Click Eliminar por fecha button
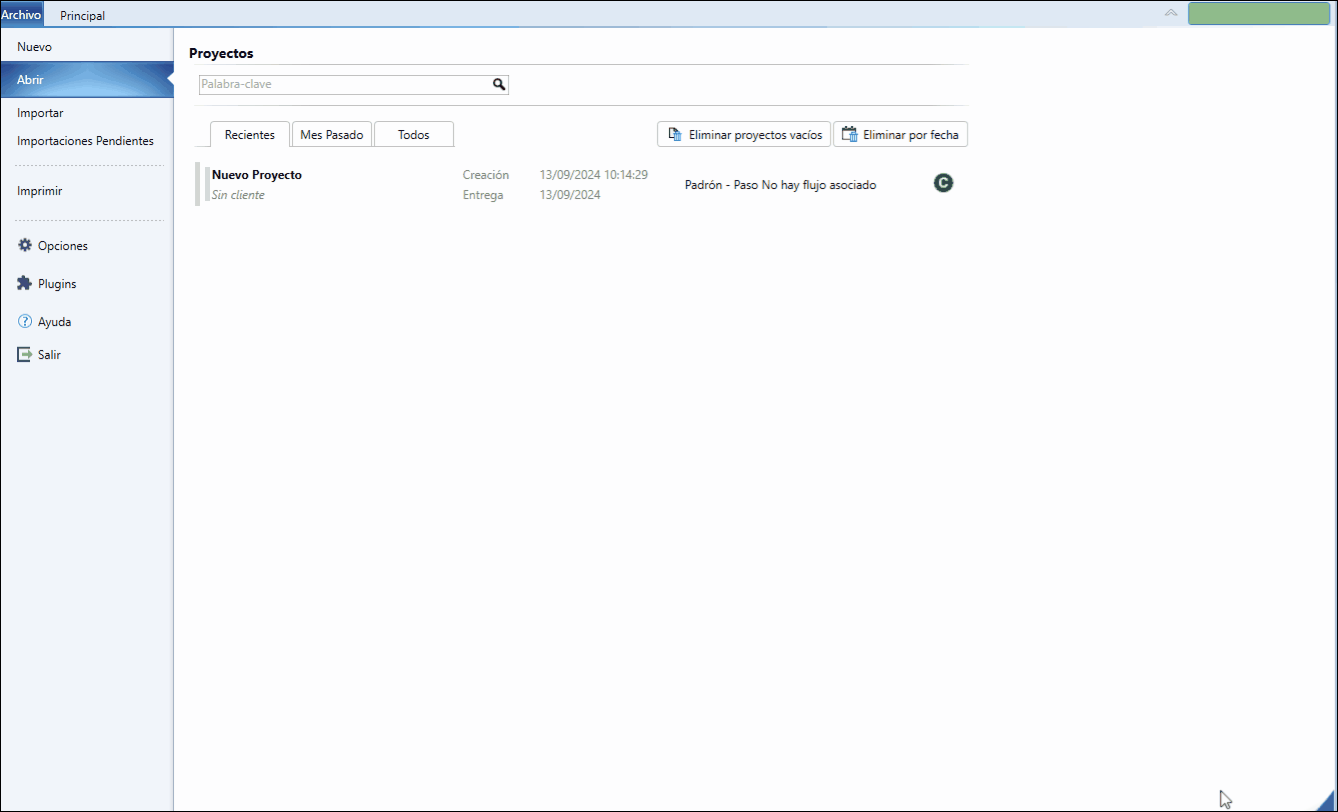Image resolution: width=1338 pixels, height=812 pixels. [900, 134]
